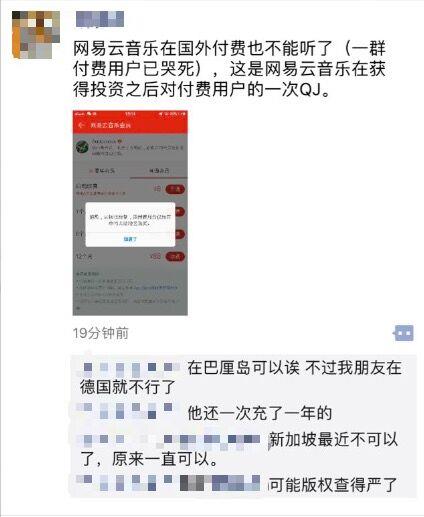Screen dimensions: 424x517
Task: Tap the round green avatar inside embedded screenshot
Action: coord(82,147)
